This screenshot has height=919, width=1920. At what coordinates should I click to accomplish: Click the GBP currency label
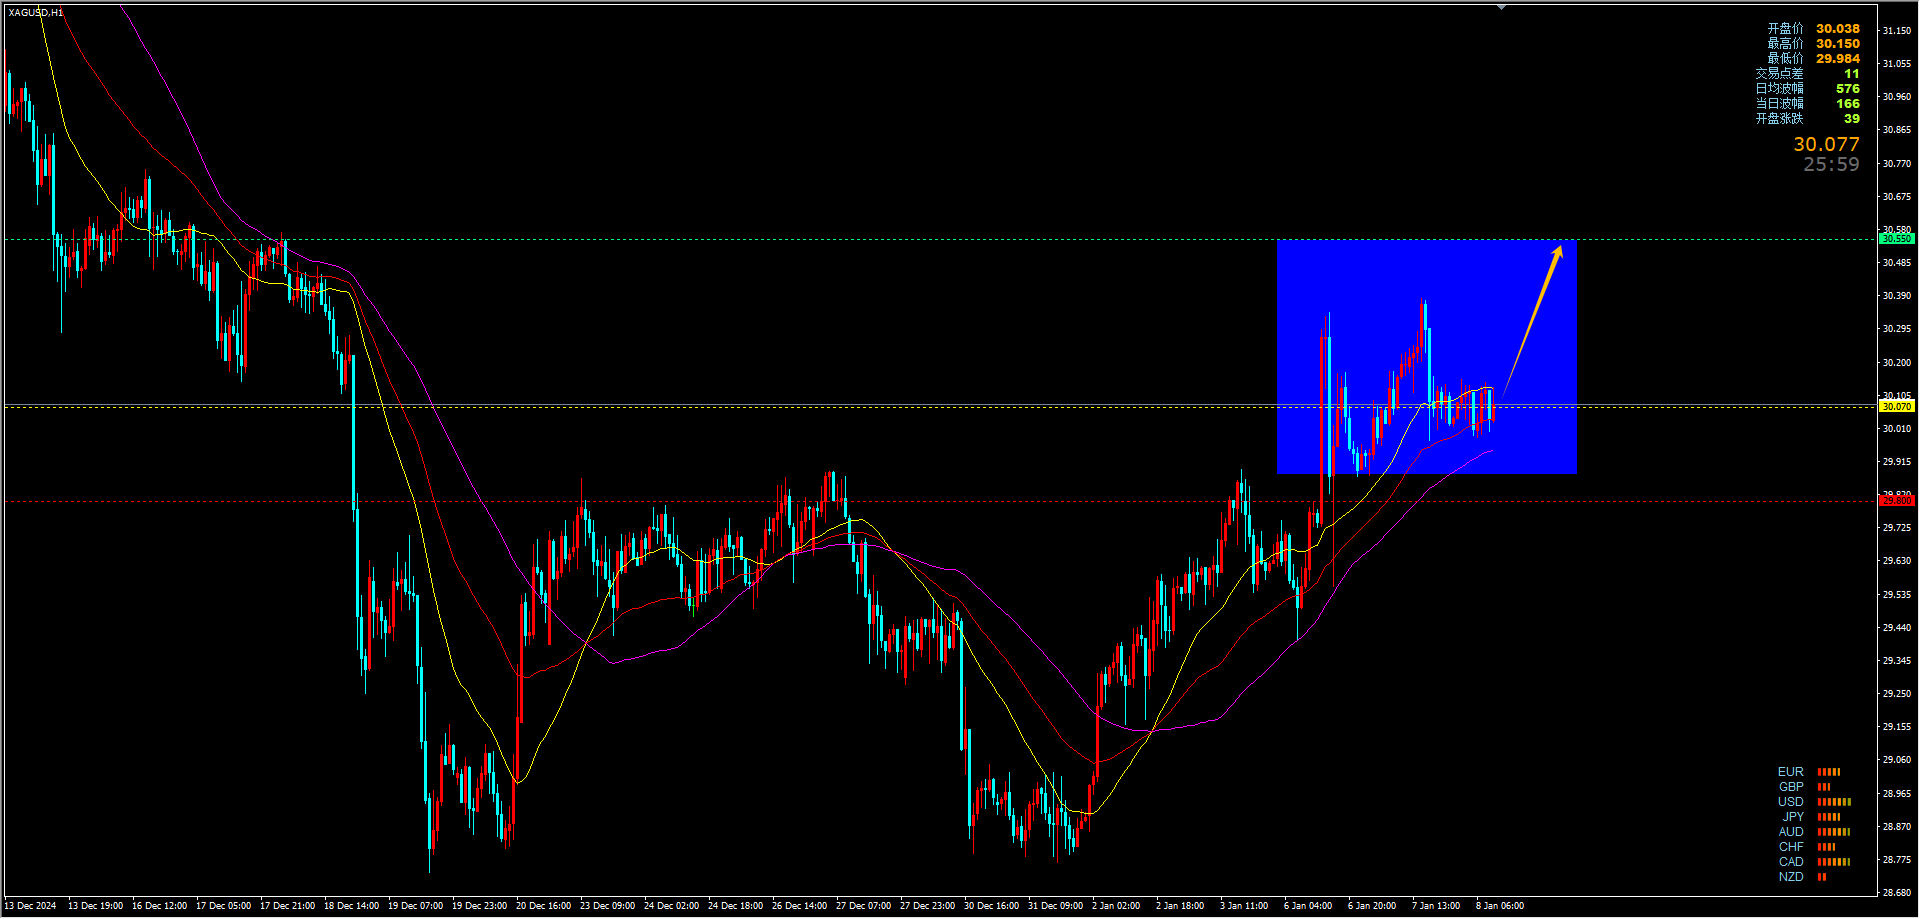(1790, 787)
